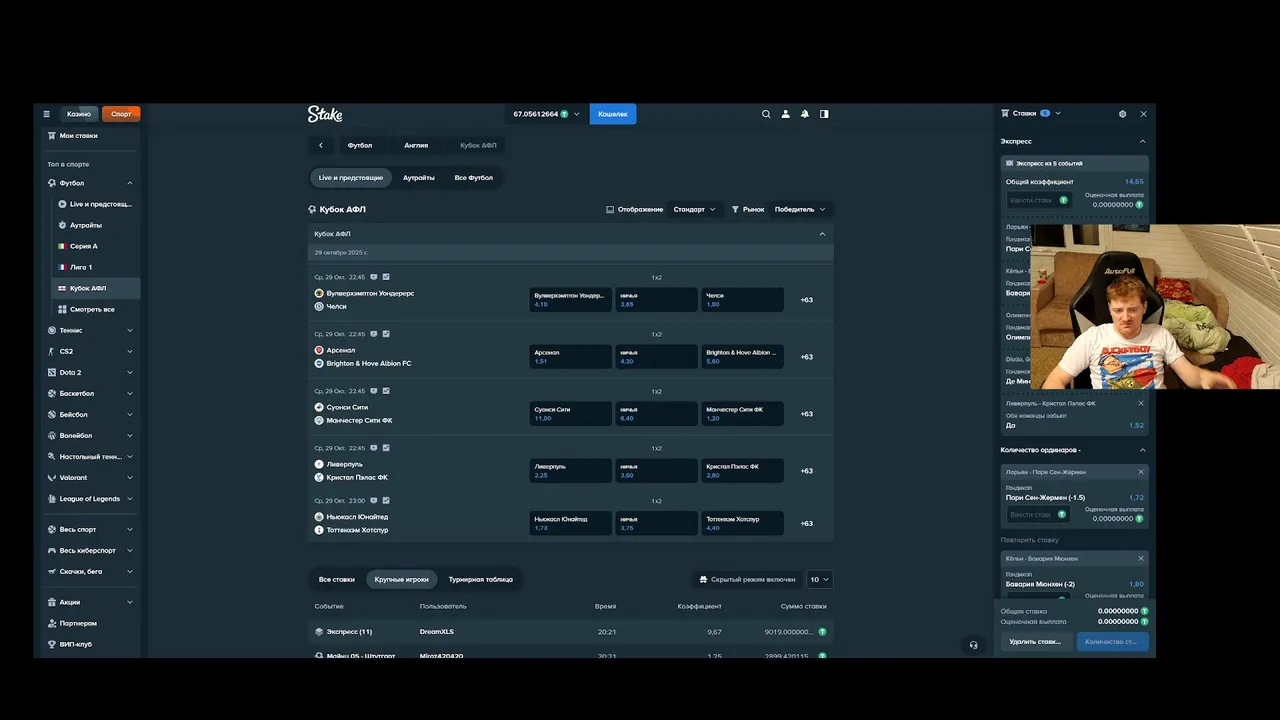Open the user profile icon
The height and width of the screenshot is (720, 1280).
coord(785,114)
